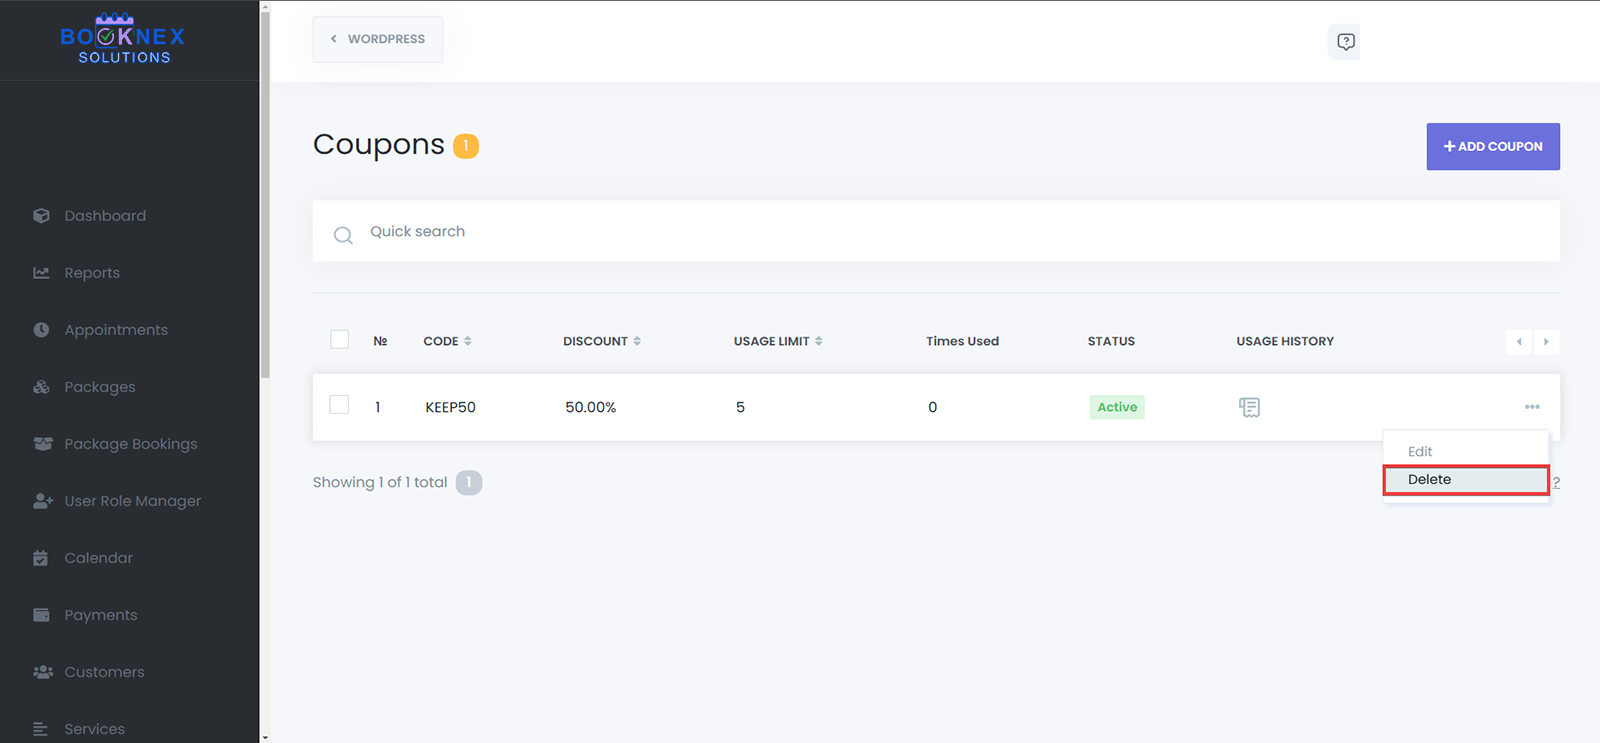Viewport: 1600px width, 743px height.
Task: Choose Edit from the context menu
Action: point(1420,452)
